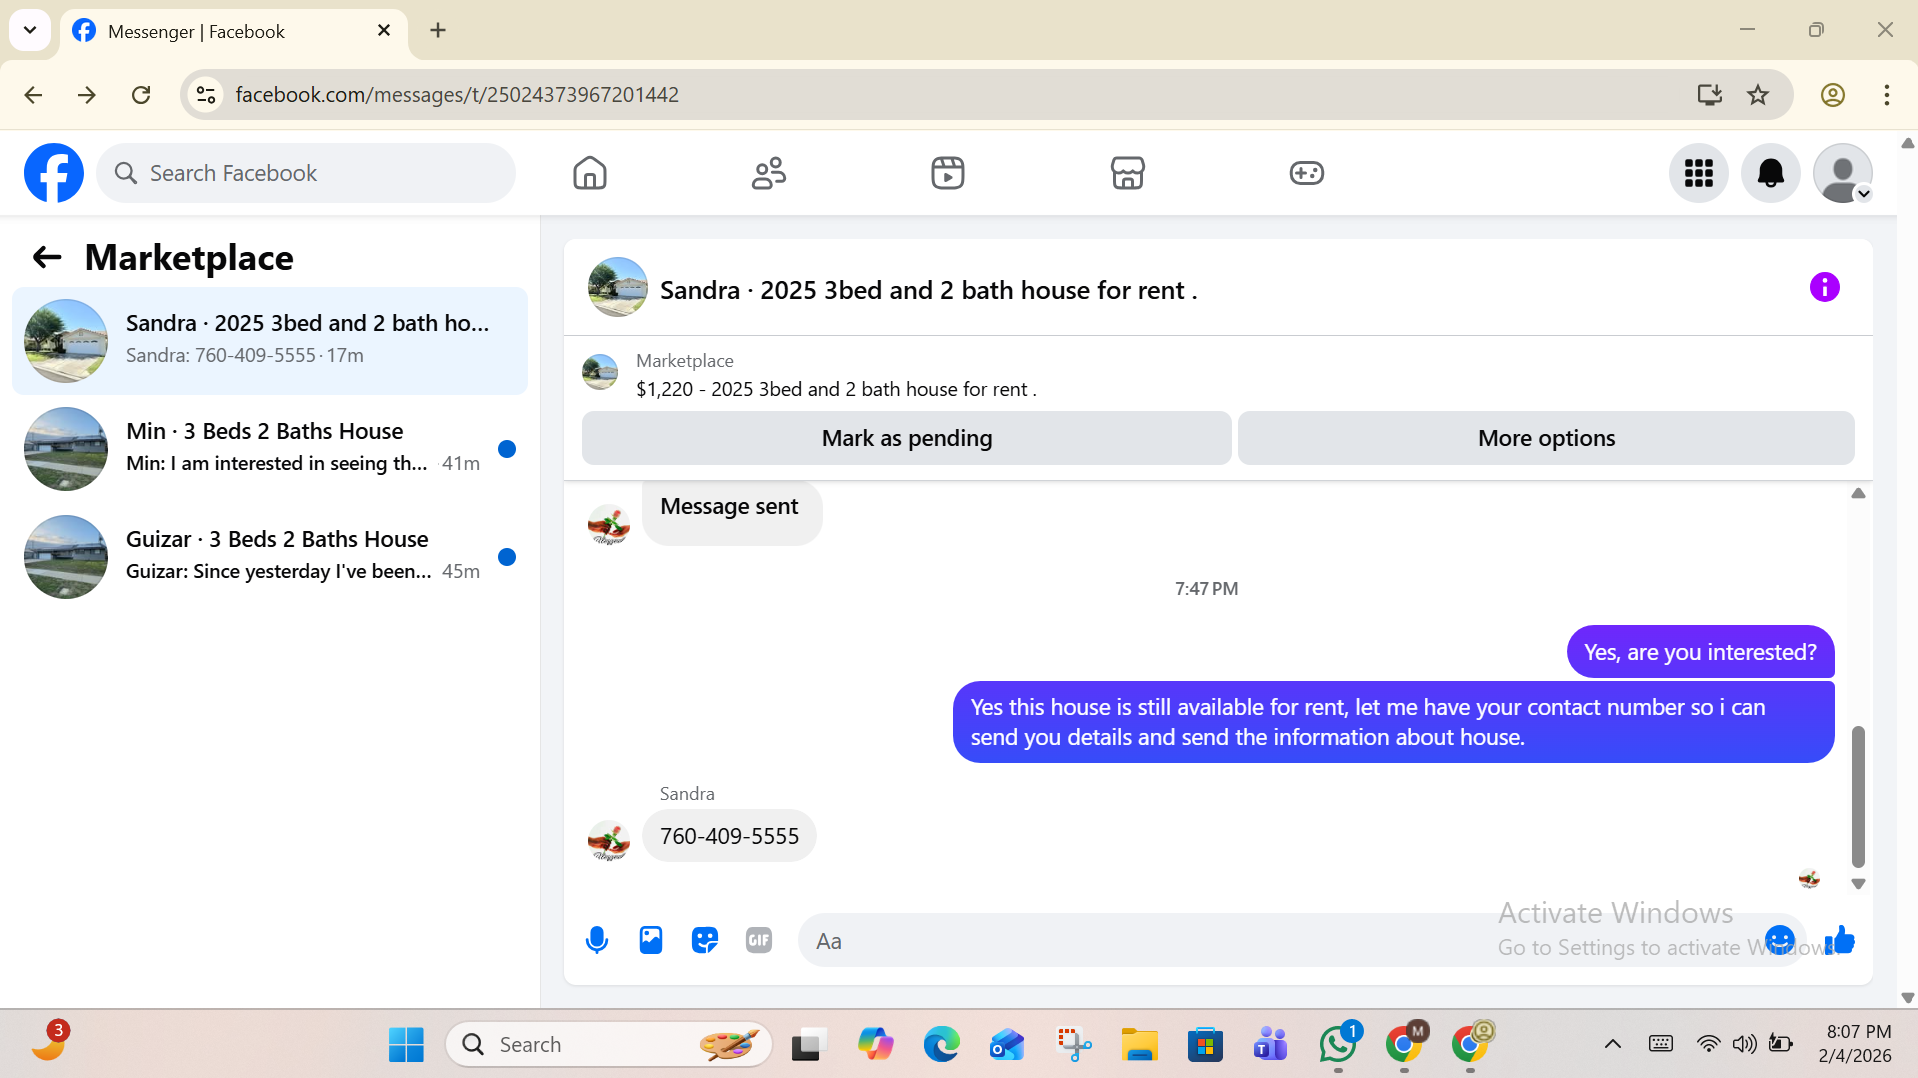Send a thumbs-up like
Screen dimensions: 1918x1078
click(x=1840, y=940)
